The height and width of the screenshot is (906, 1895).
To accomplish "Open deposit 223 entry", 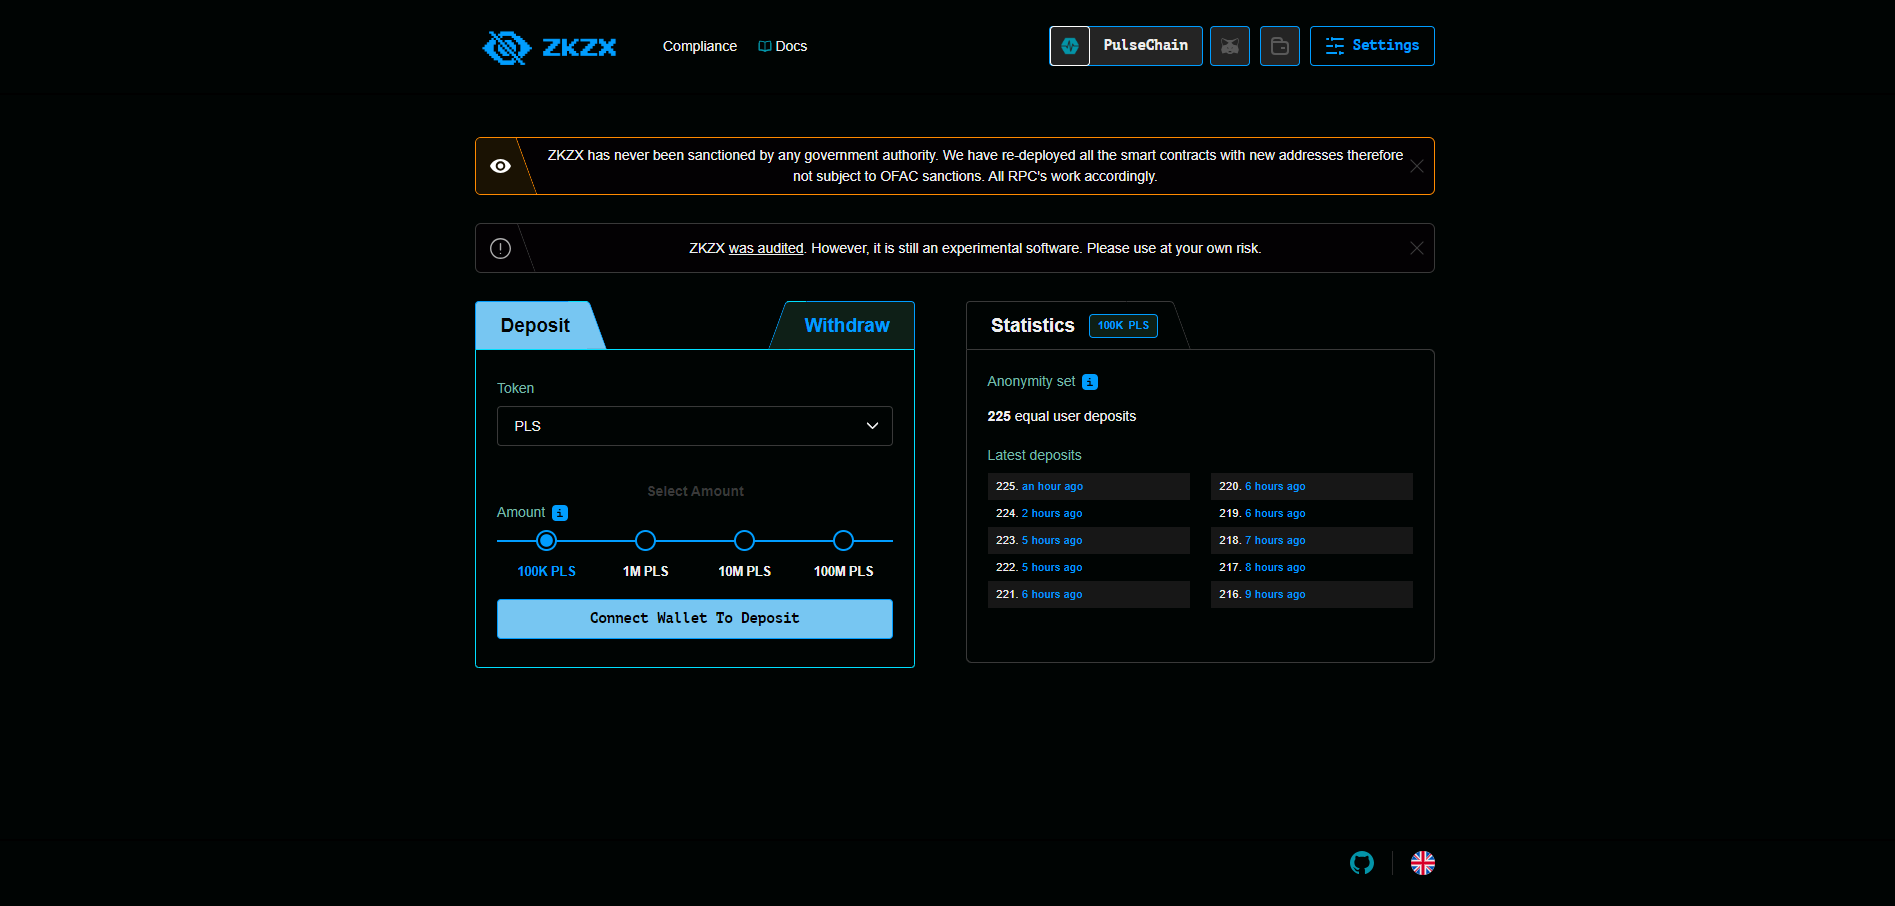I will pyautogui.click(x=1089, y=540).
